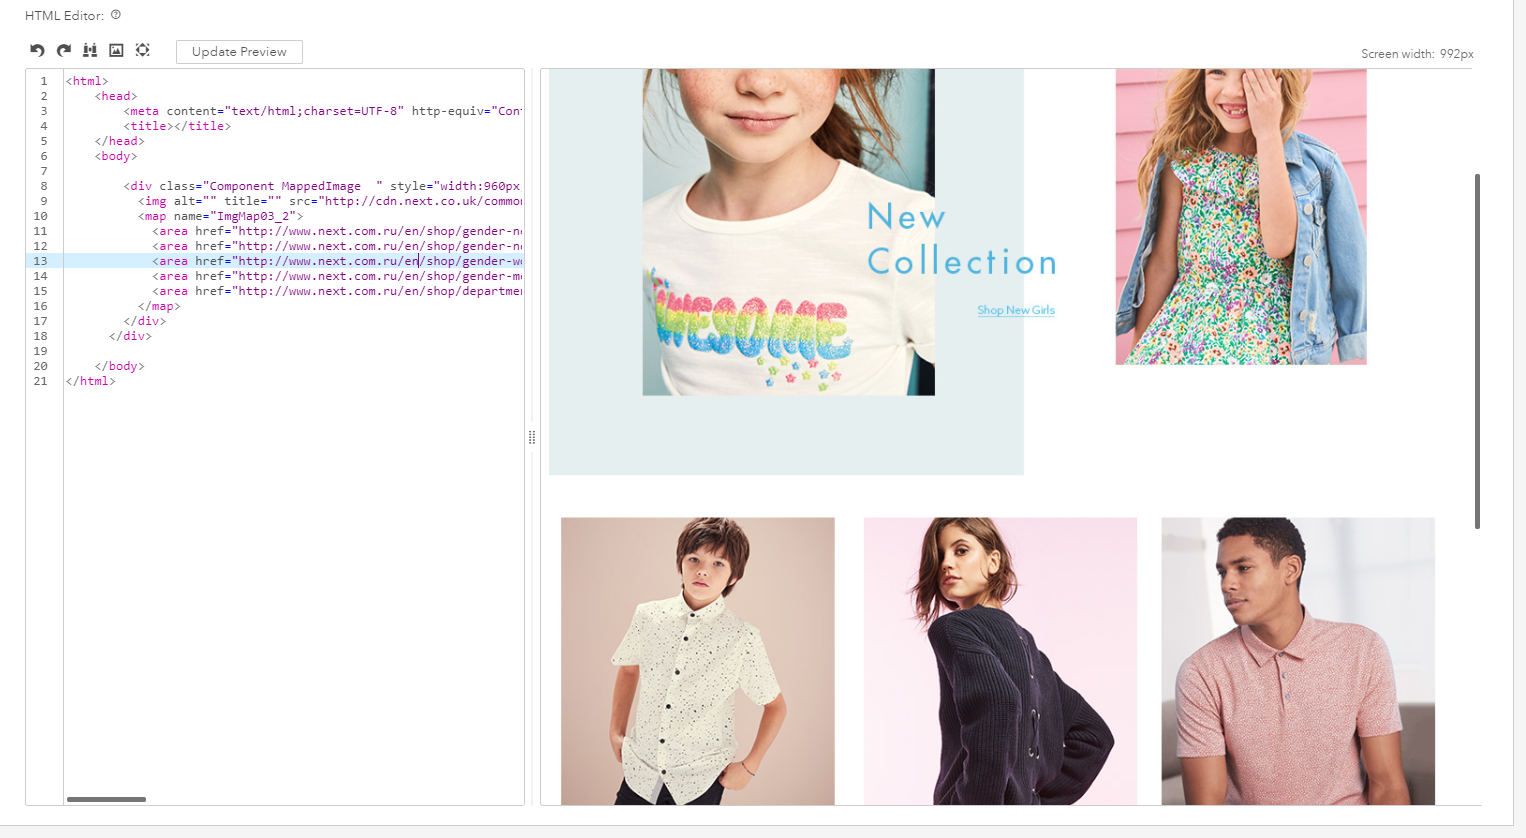The width and height of the screenshot is (1526, 838).
Task: Select the woman in dark sweater image
Action: (1000, 661)
